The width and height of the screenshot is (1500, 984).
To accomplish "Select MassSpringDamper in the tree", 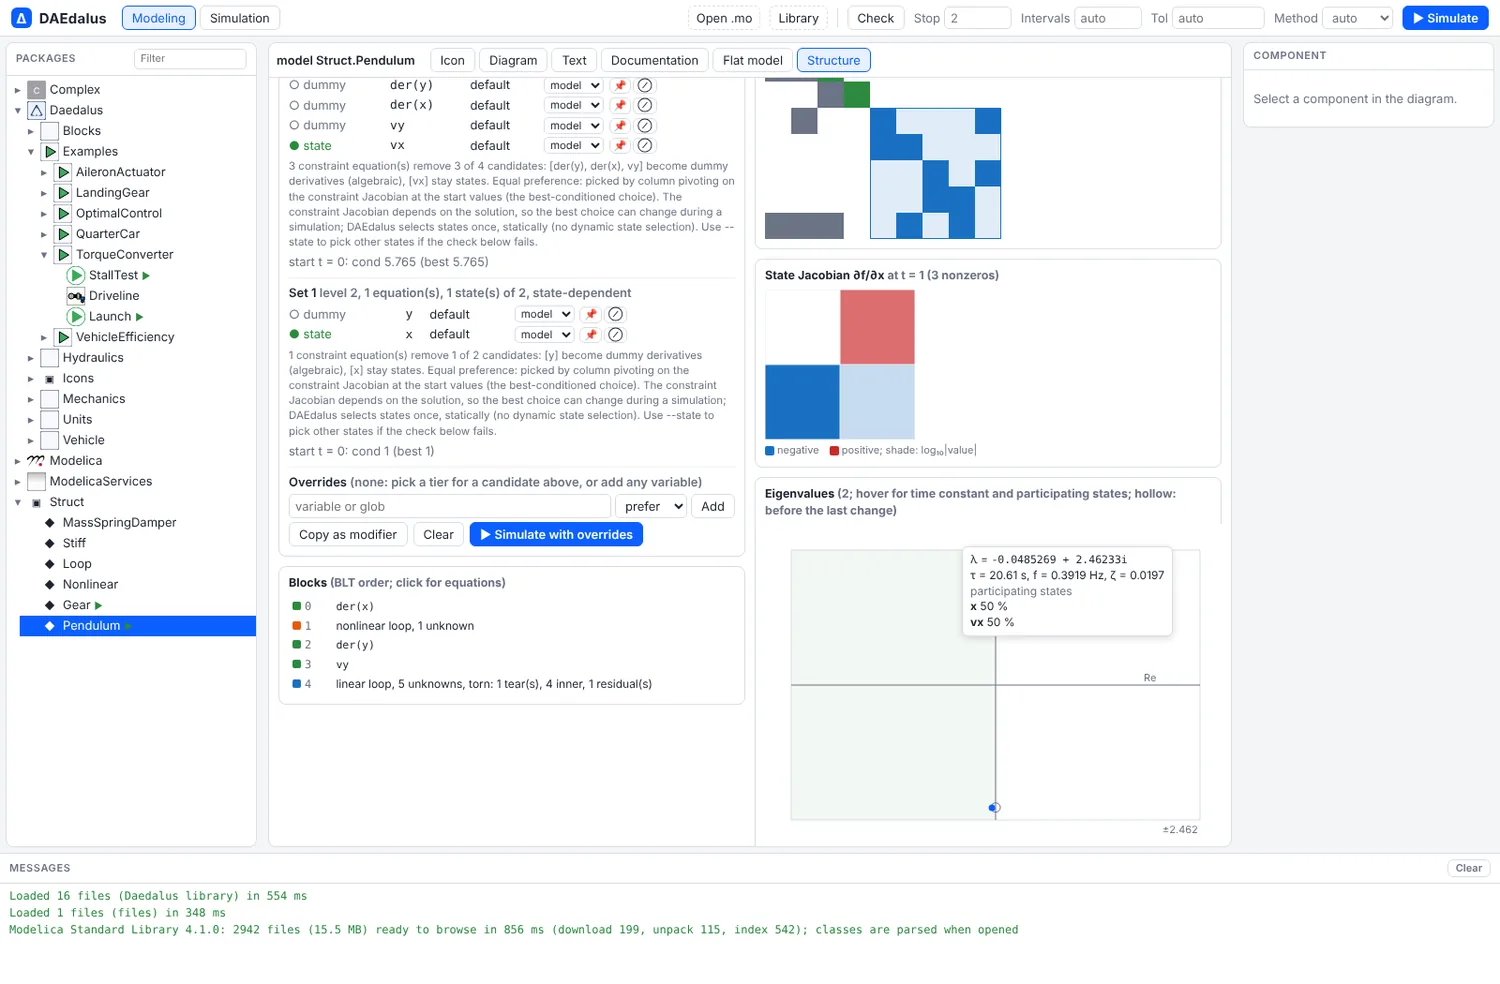I will 119,523.
